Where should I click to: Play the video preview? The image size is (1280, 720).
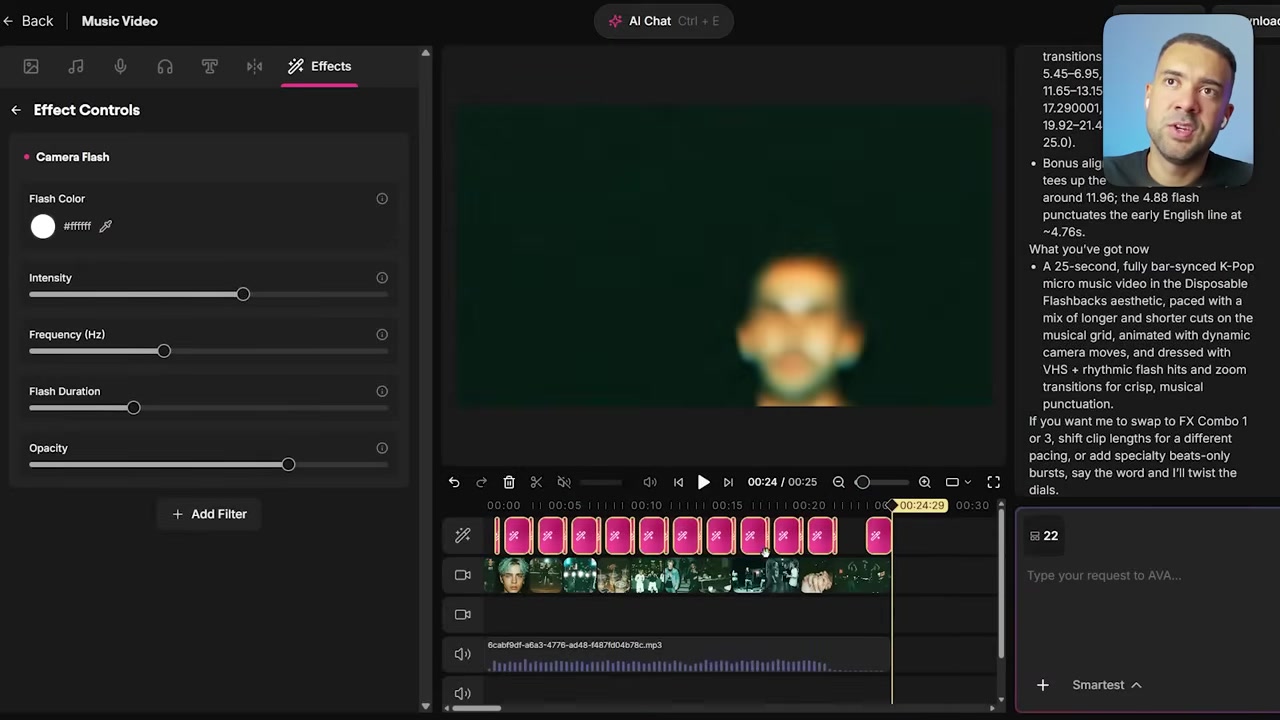703,482
